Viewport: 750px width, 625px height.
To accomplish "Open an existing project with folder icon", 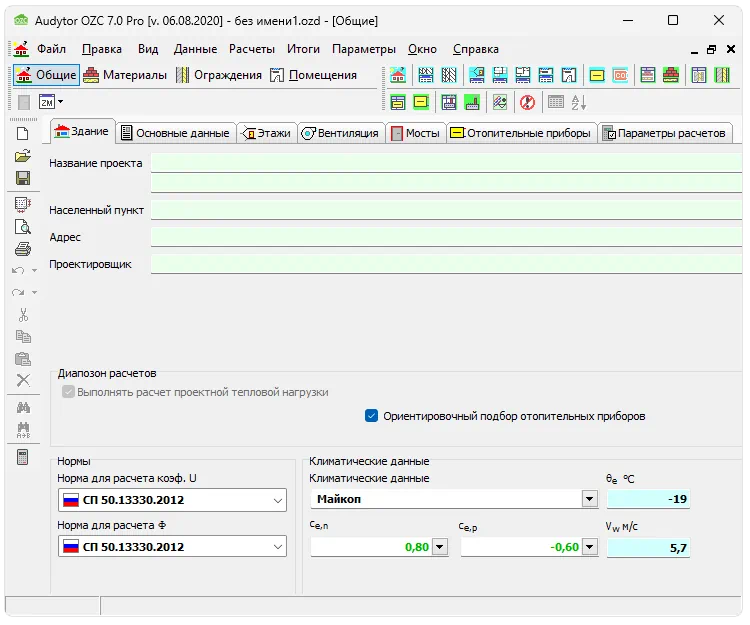I will [x=22, y=156].
